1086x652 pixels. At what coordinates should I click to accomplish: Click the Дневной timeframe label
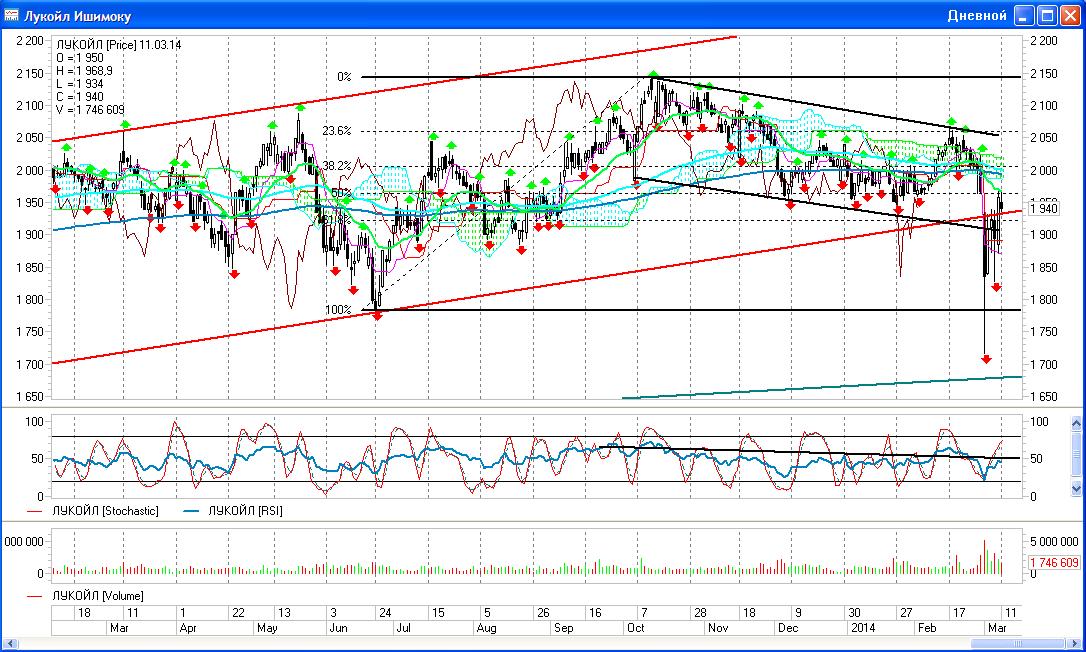click(x=976, y=15)
